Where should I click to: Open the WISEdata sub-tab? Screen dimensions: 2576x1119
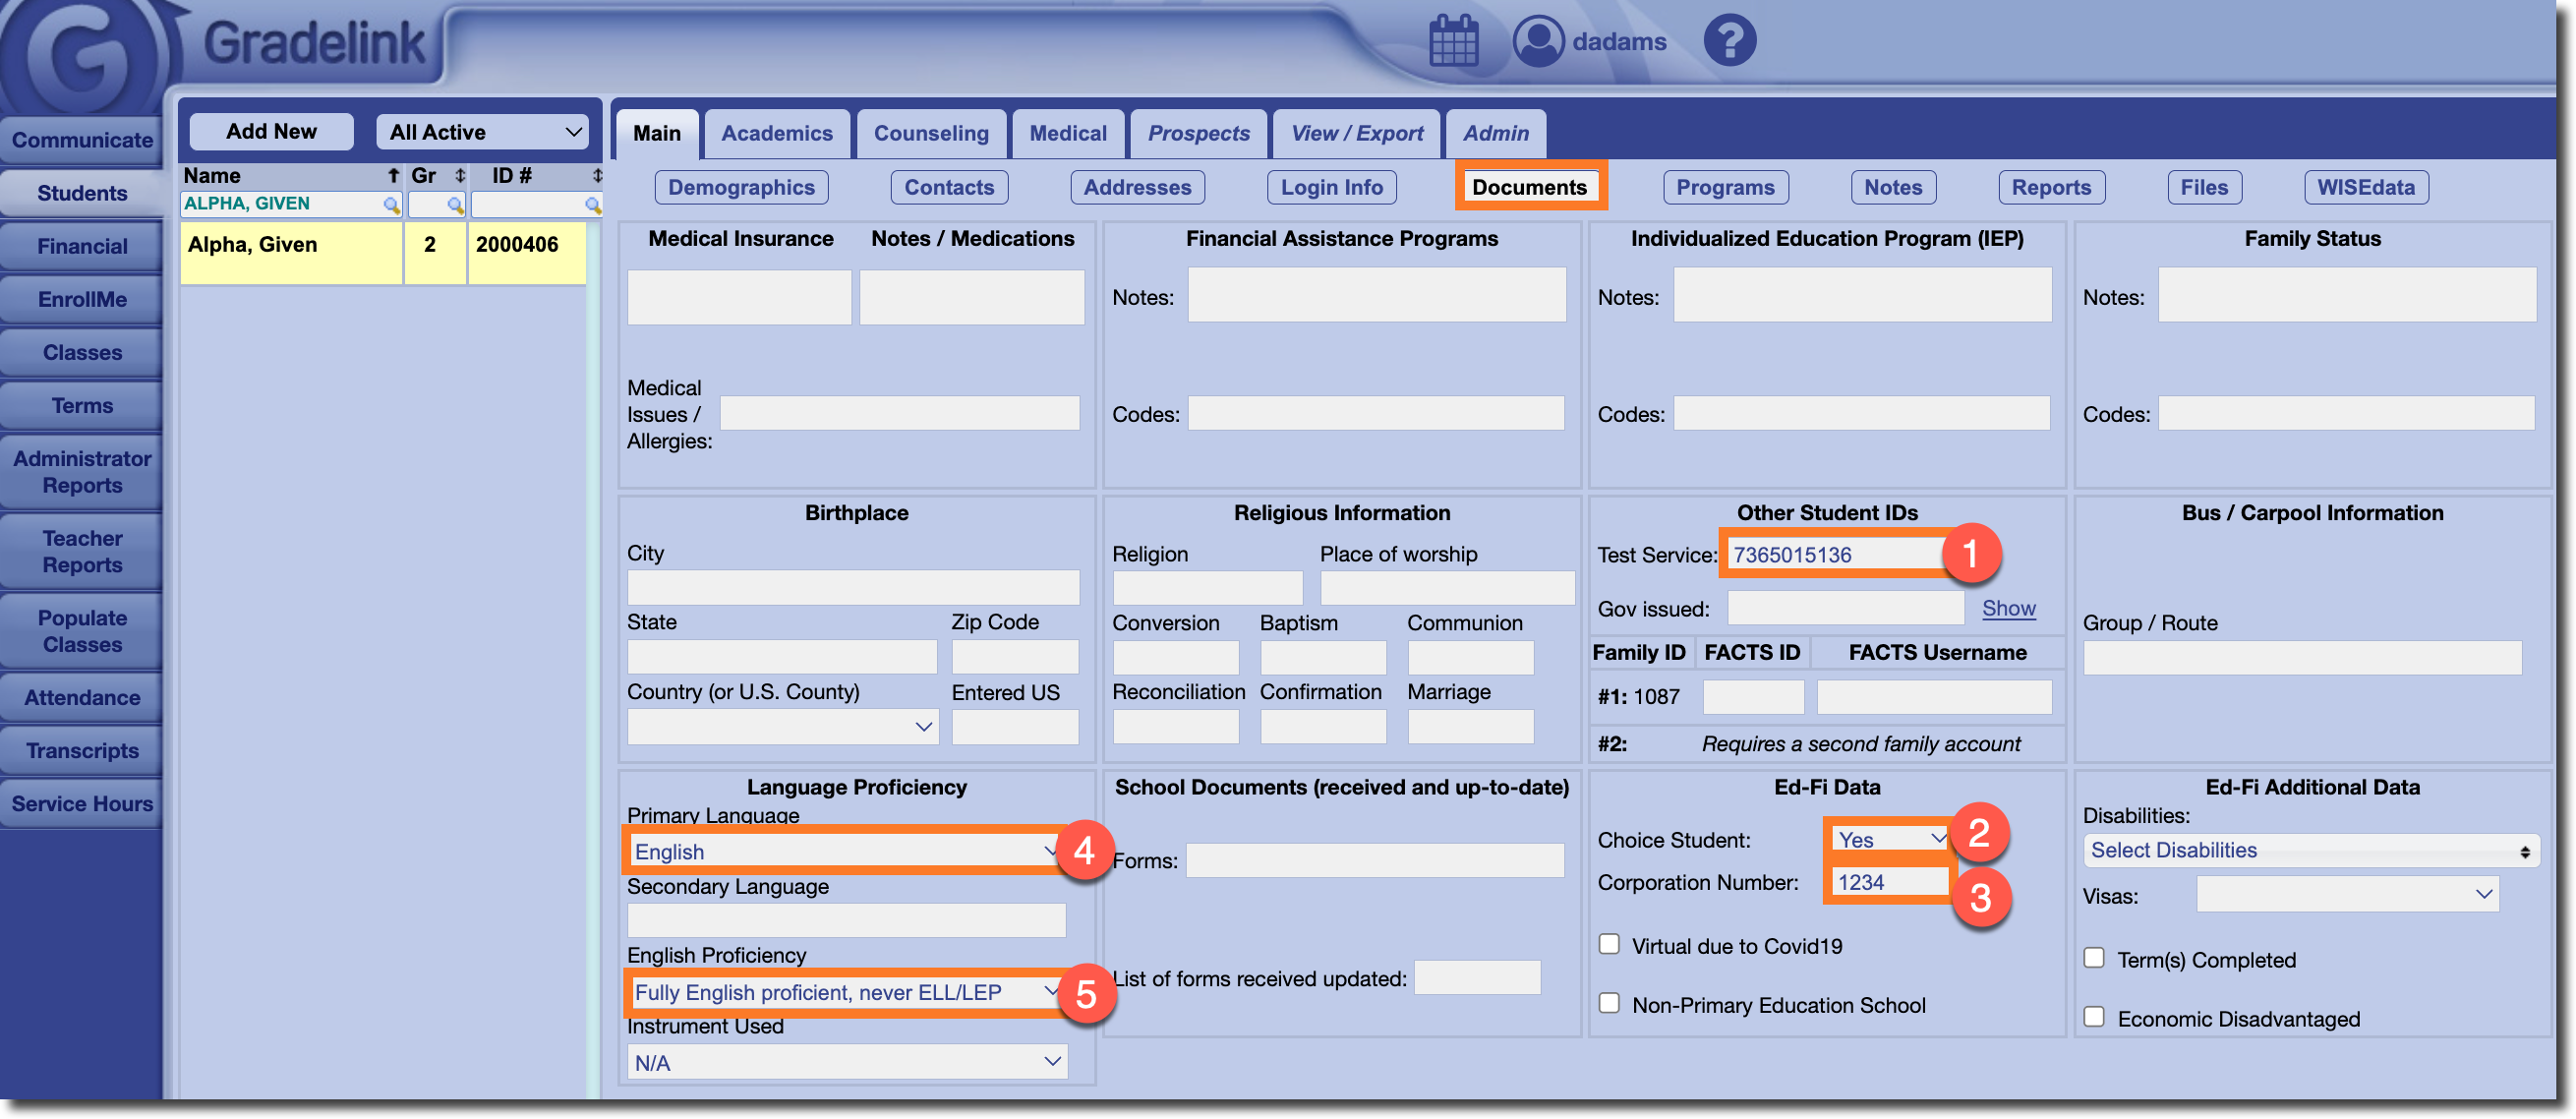(2366, 187)
